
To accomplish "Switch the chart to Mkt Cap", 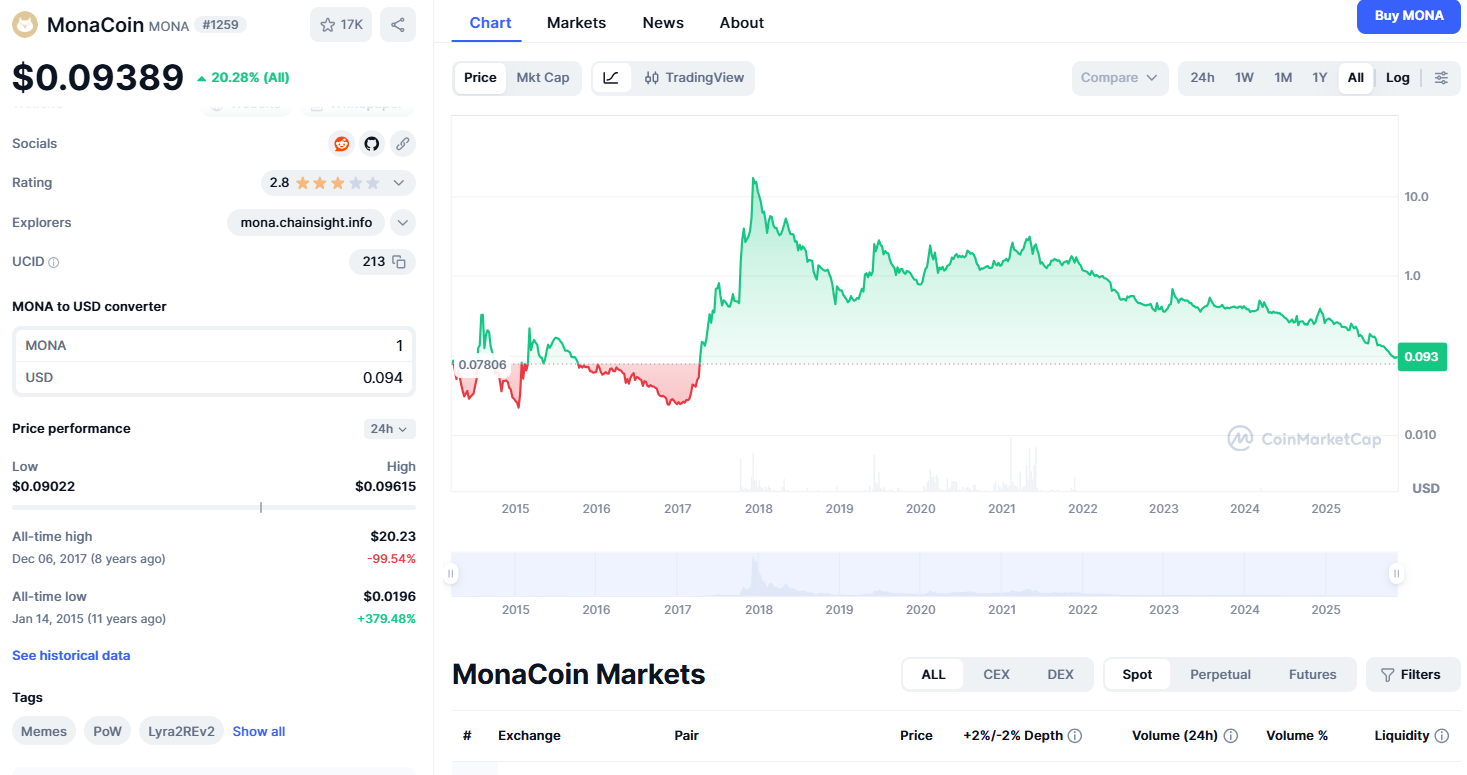I will coord(542,78).
